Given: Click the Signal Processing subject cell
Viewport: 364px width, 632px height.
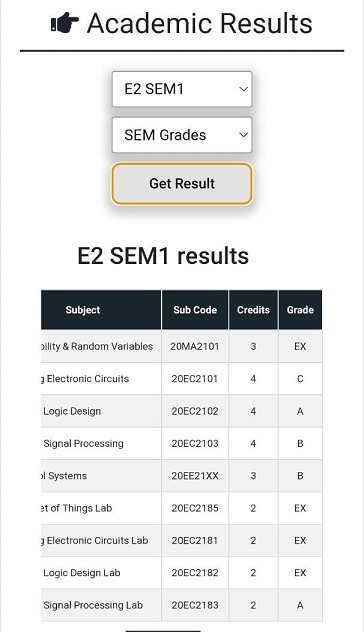Looking at the screenshot, I should click(101, 444).
